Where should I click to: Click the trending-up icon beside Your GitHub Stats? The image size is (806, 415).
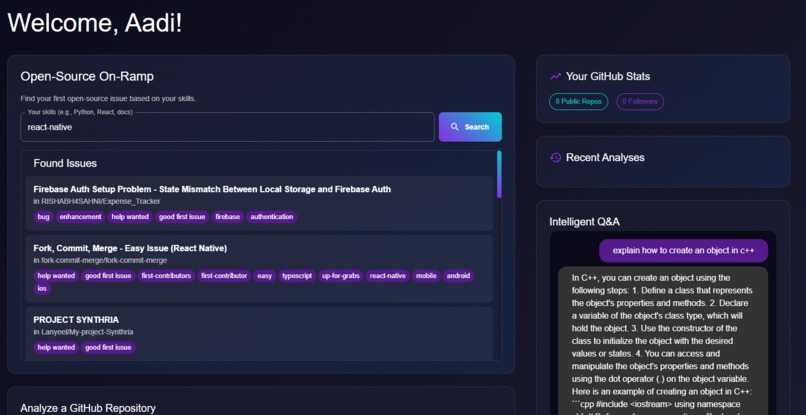click(x=555, y=77)
